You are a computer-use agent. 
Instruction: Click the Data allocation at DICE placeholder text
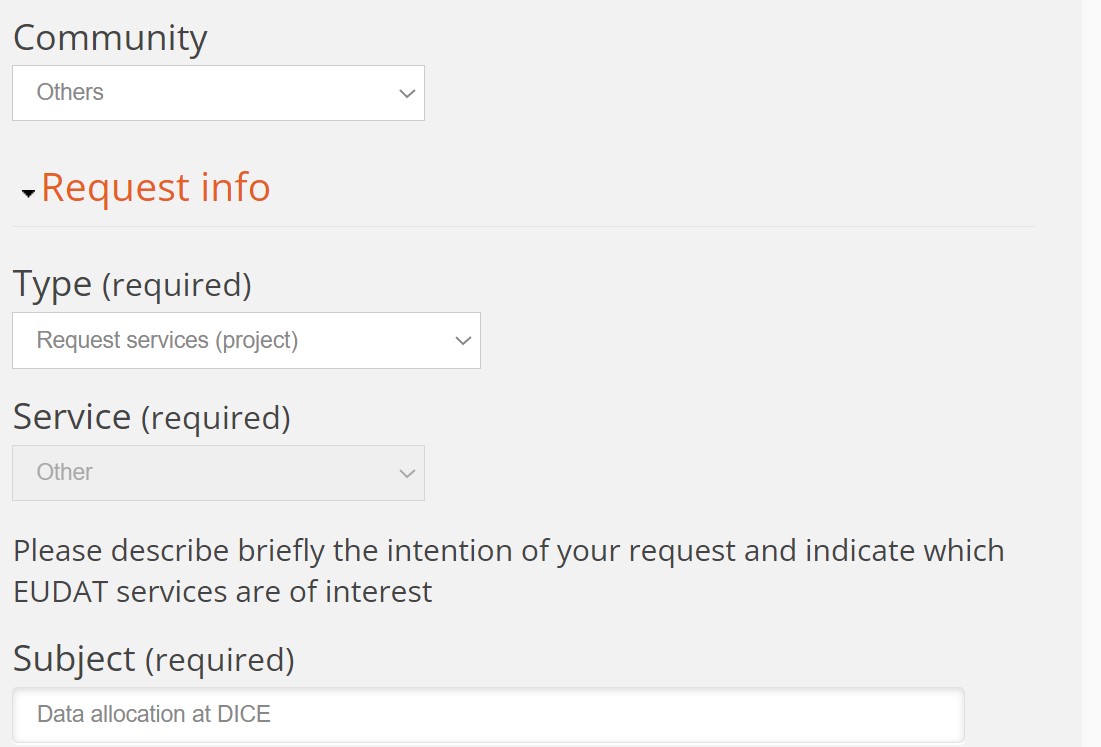coord(154,714)
